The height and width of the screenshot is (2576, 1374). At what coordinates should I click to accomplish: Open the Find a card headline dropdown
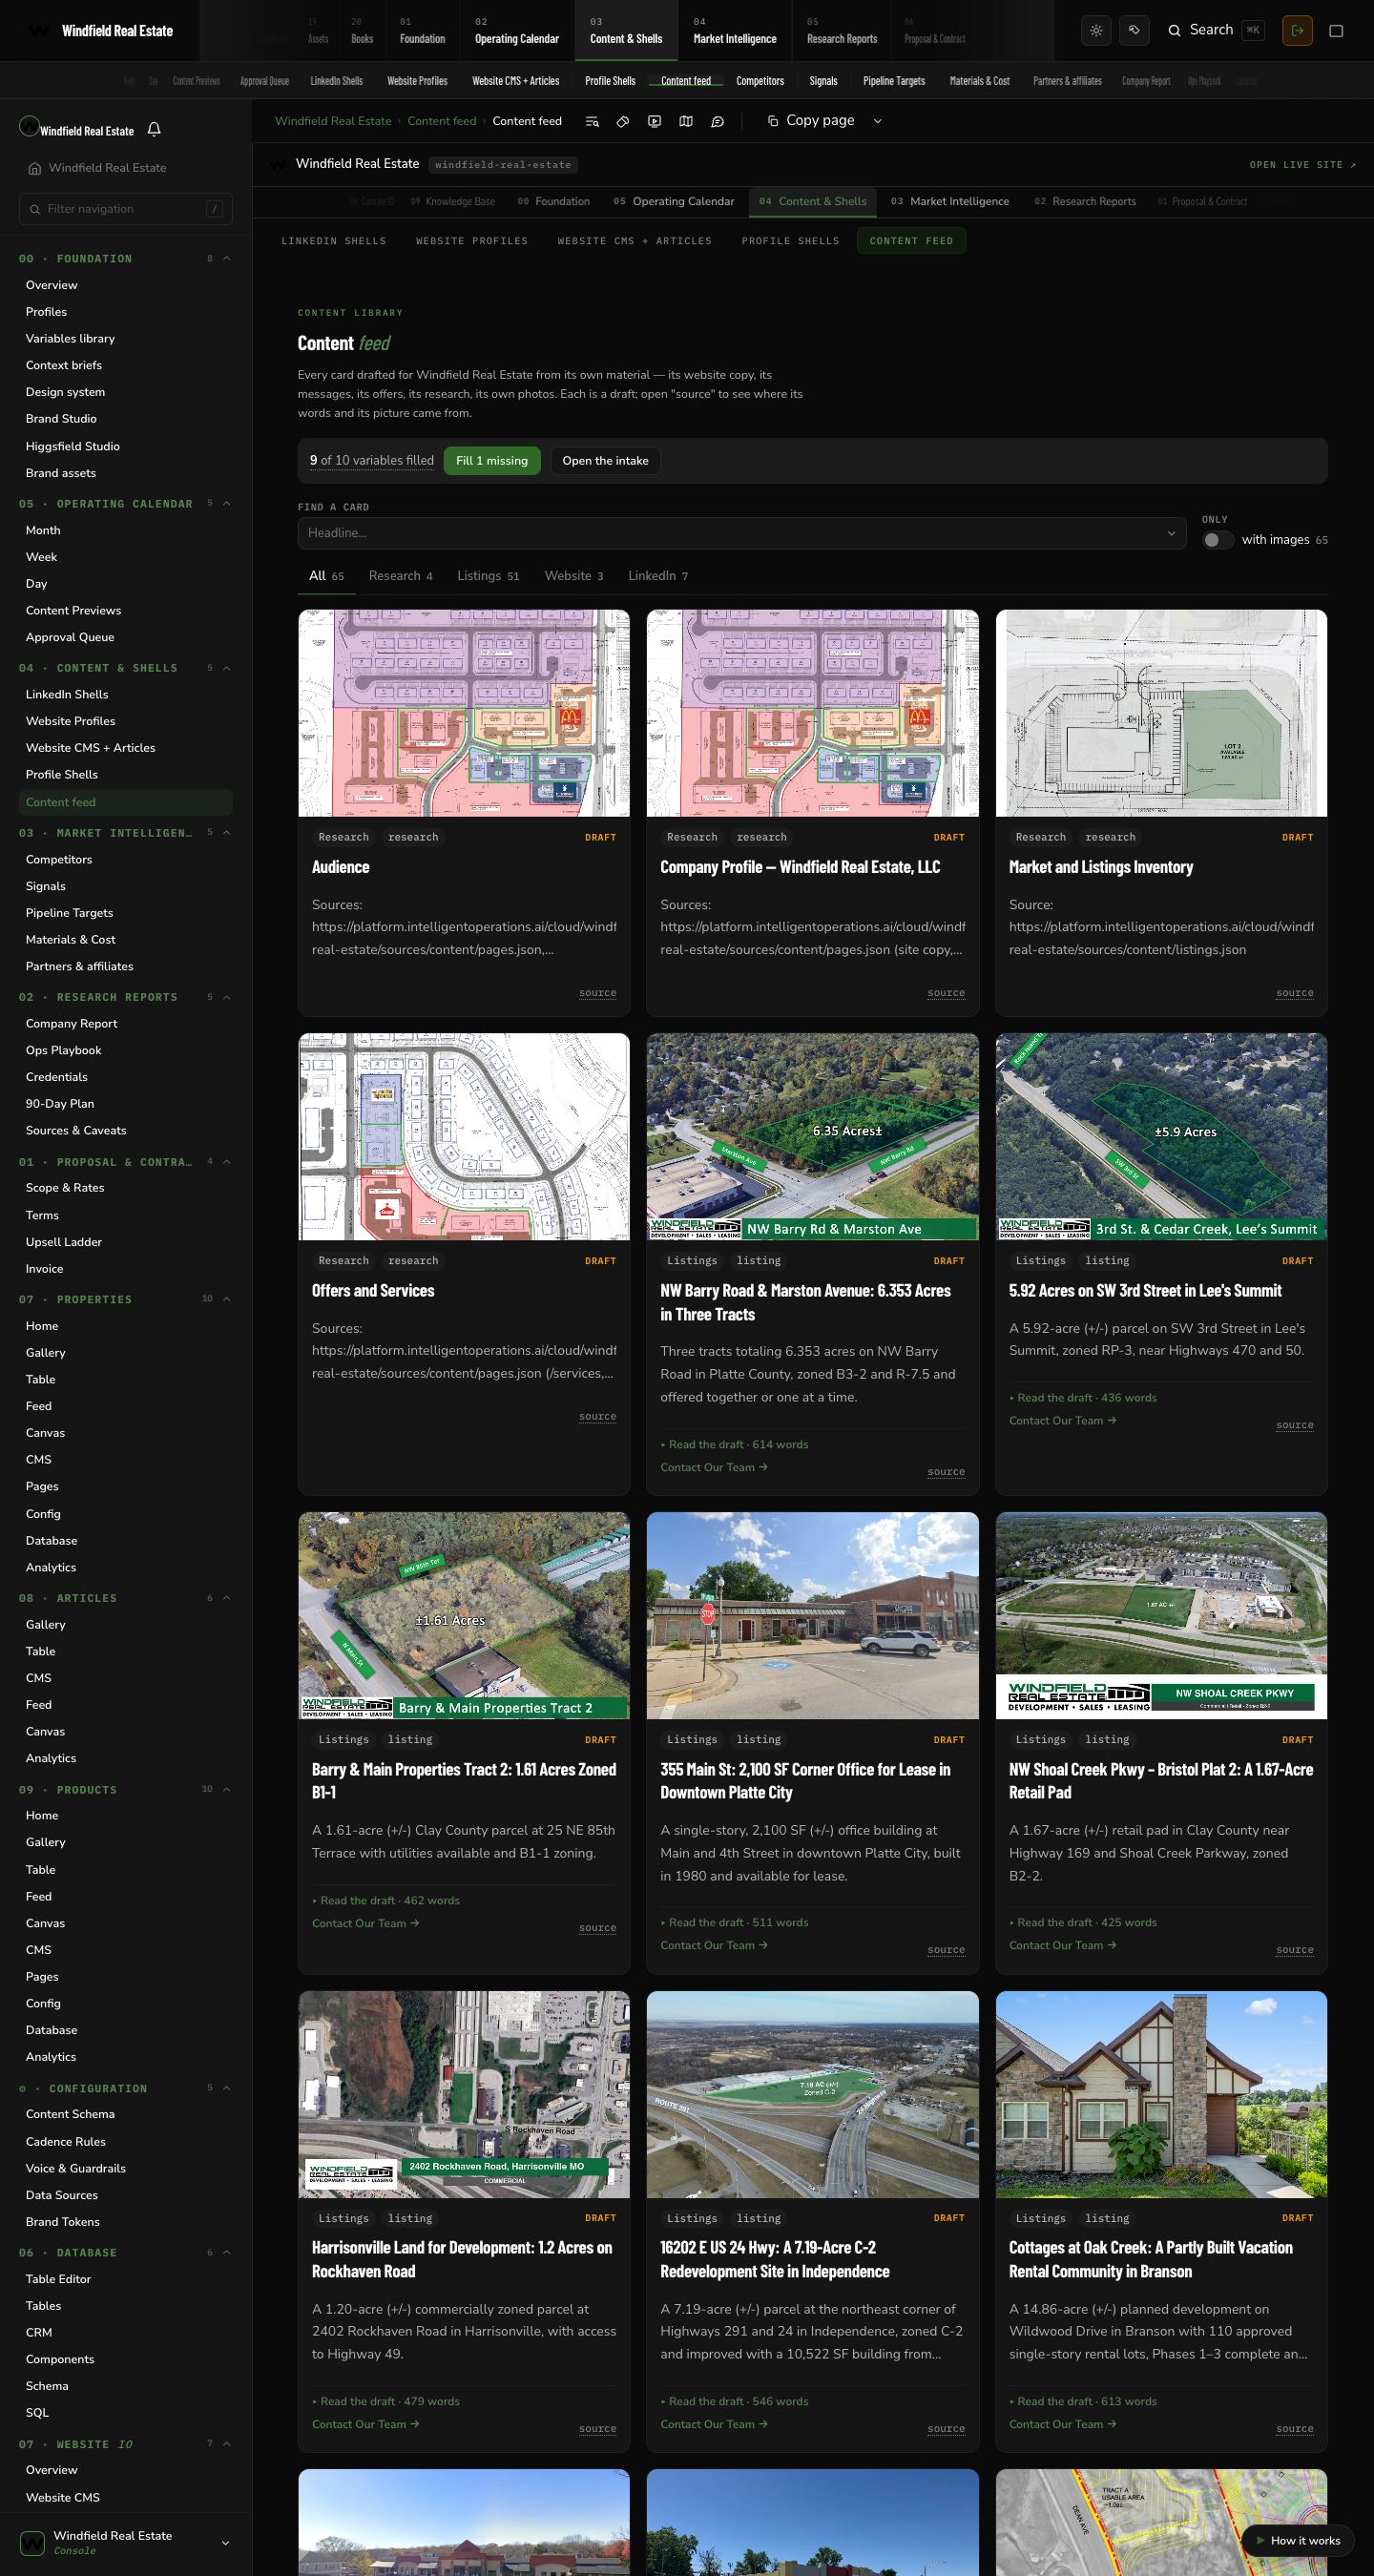tap(1171, 533)
